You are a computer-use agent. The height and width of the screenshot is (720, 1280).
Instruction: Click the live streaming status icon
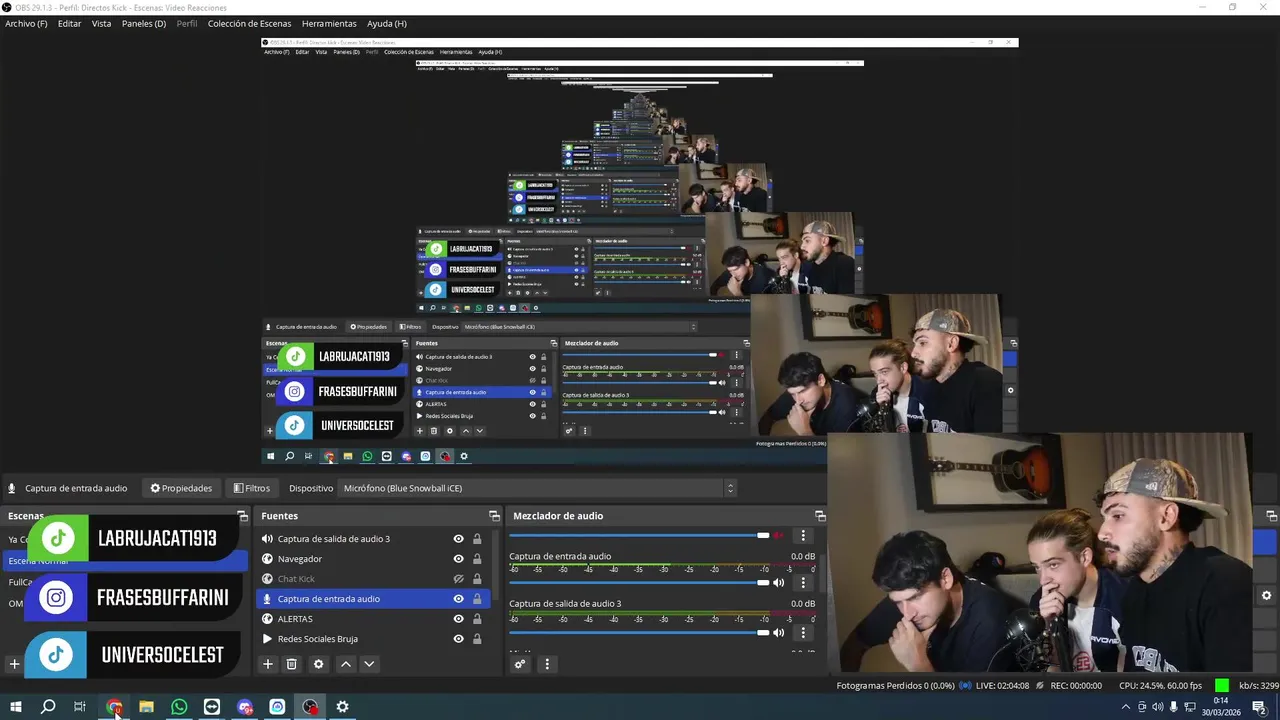point(965,685)
